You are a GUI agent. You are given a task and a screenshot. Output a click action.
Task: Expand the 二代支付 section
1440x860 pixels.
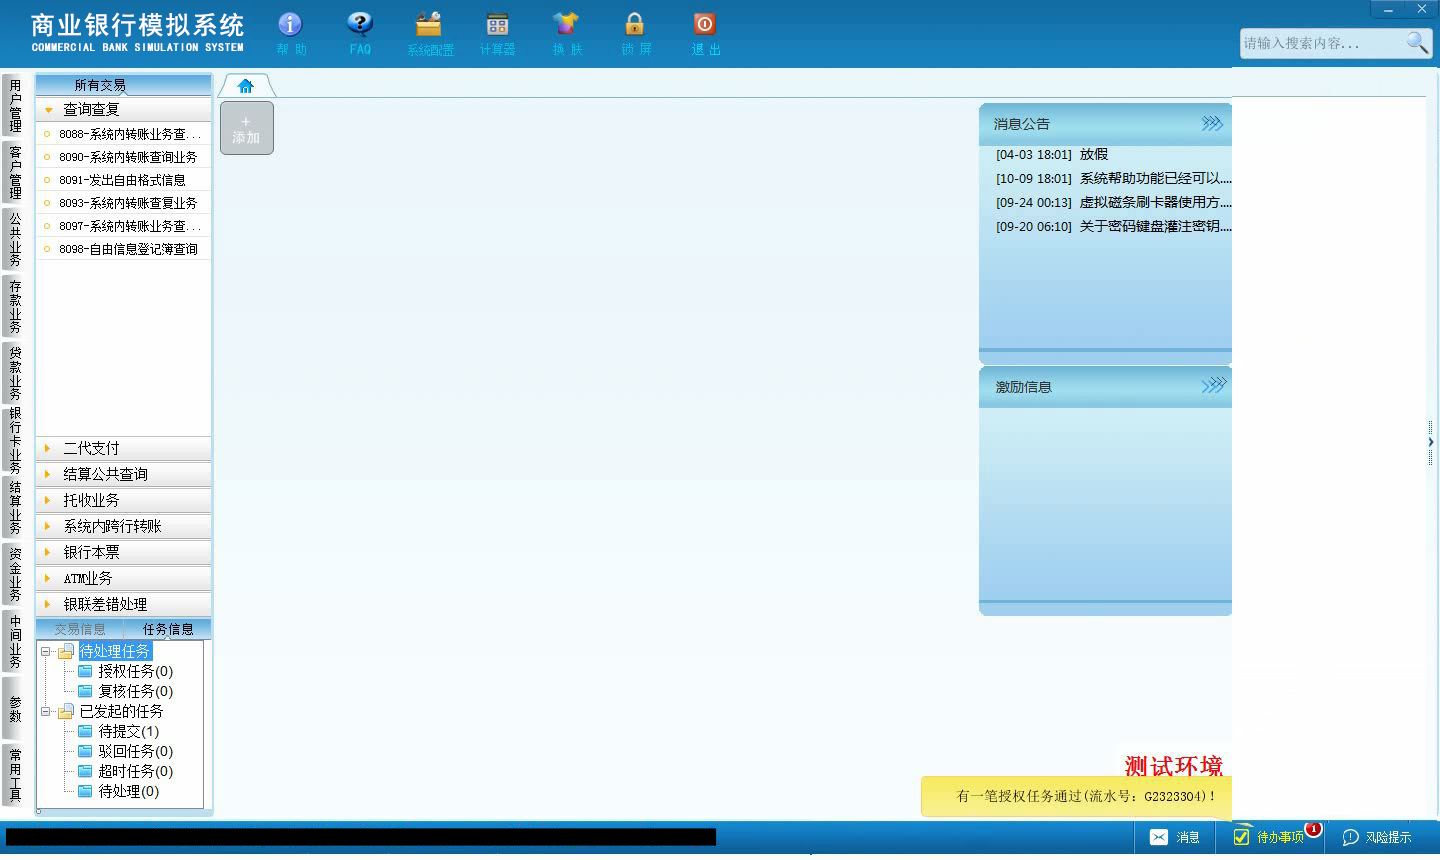click(x=124, y=448)
